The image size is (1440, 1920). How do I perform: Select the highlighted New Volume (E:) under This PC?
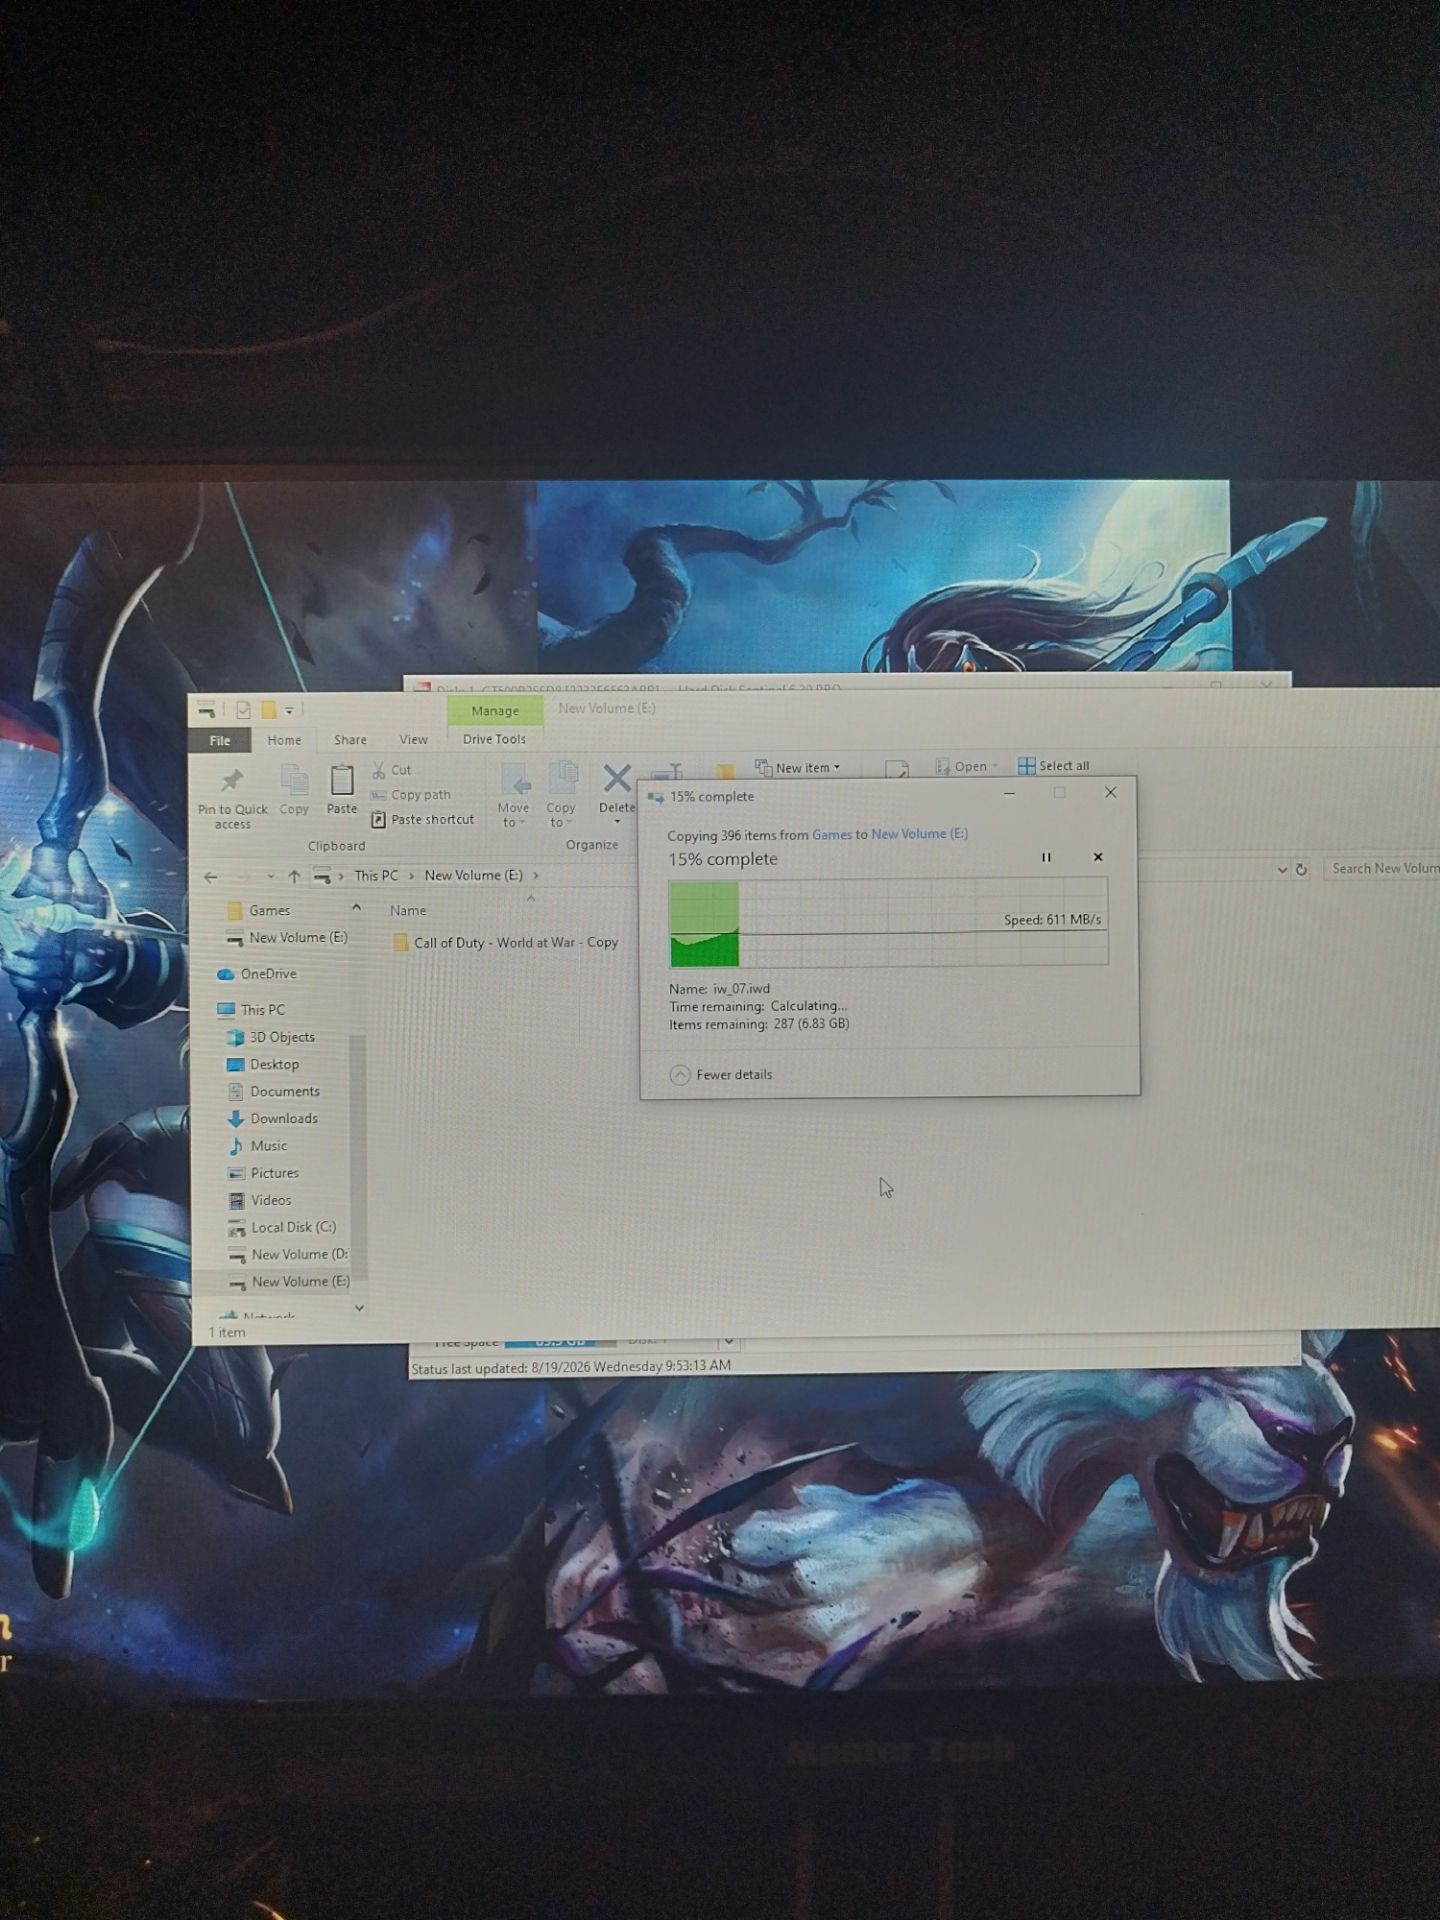pos(289,1282)
